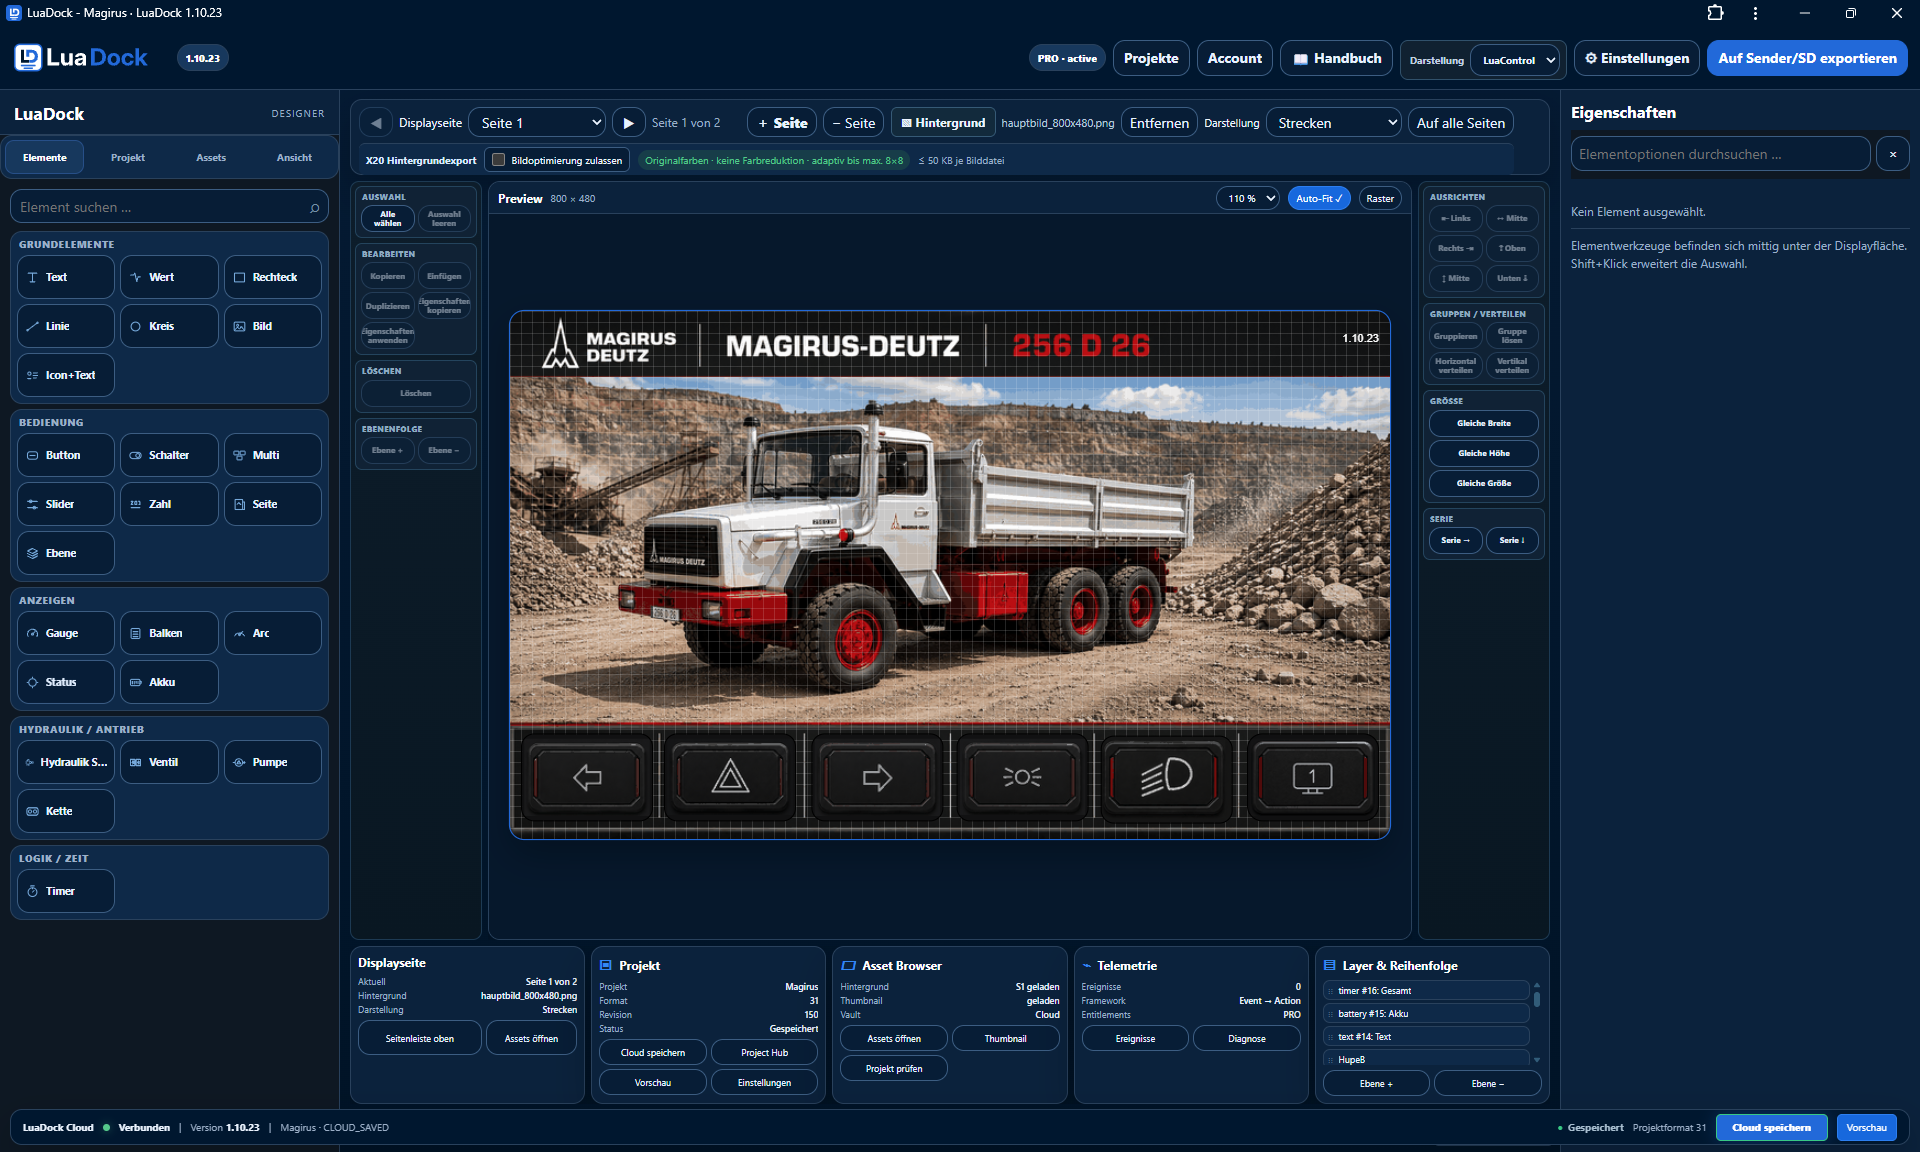
Task: Switch to the Assets tab
Action: pos(211,157)
